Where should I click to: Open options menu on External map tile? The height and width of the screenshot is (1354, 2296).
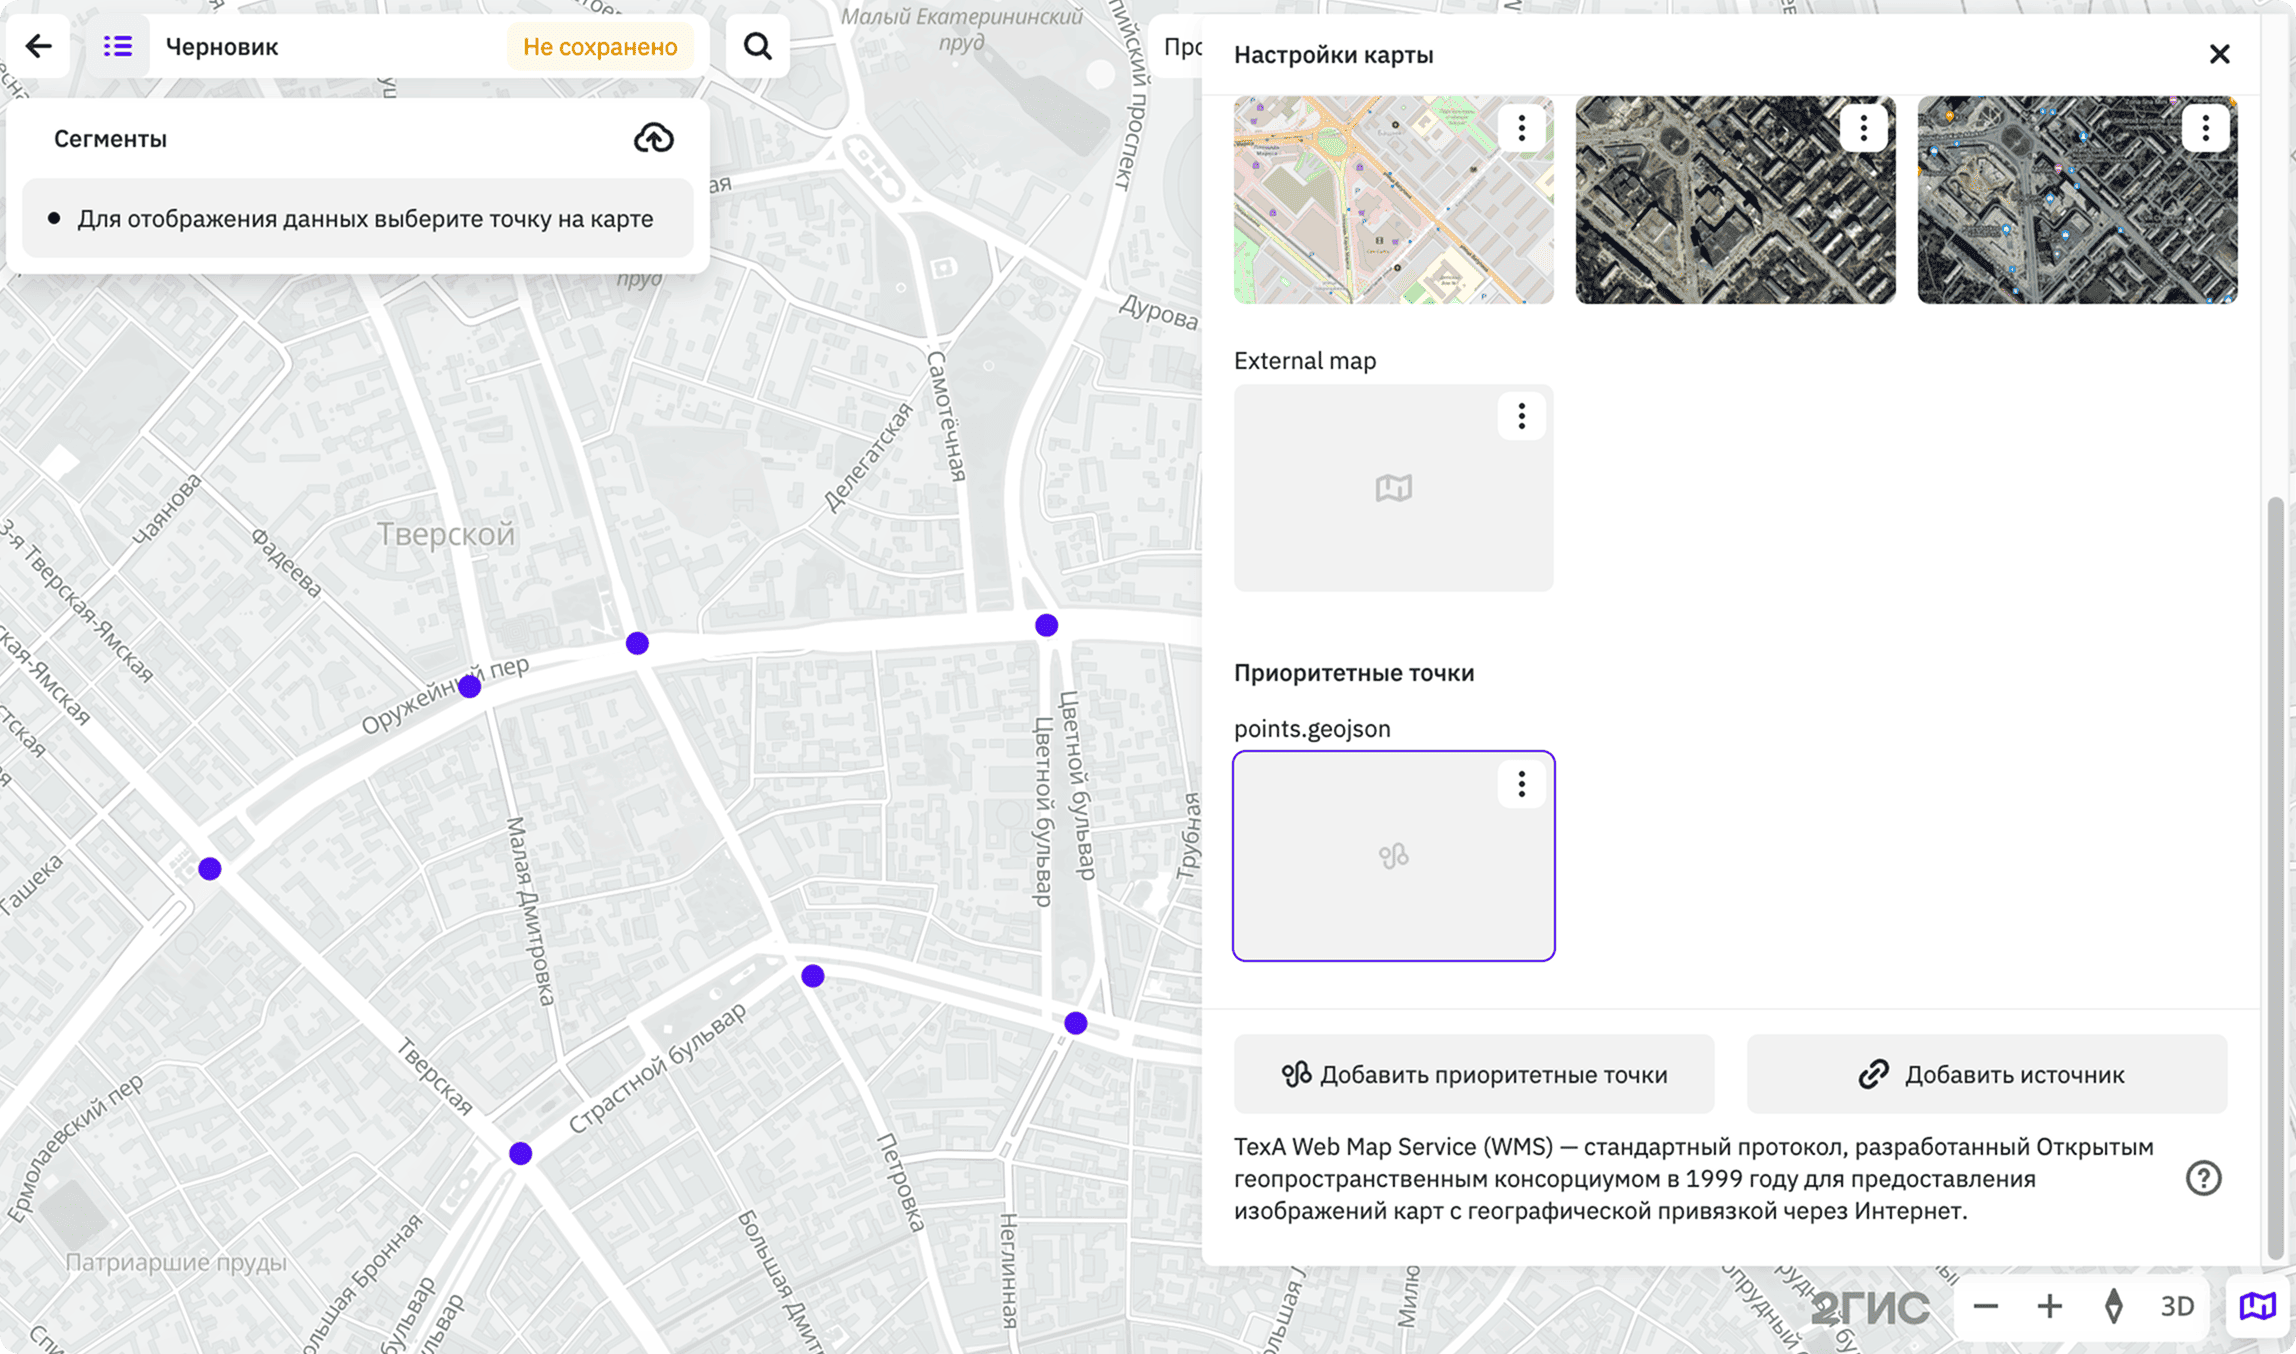1521,416
